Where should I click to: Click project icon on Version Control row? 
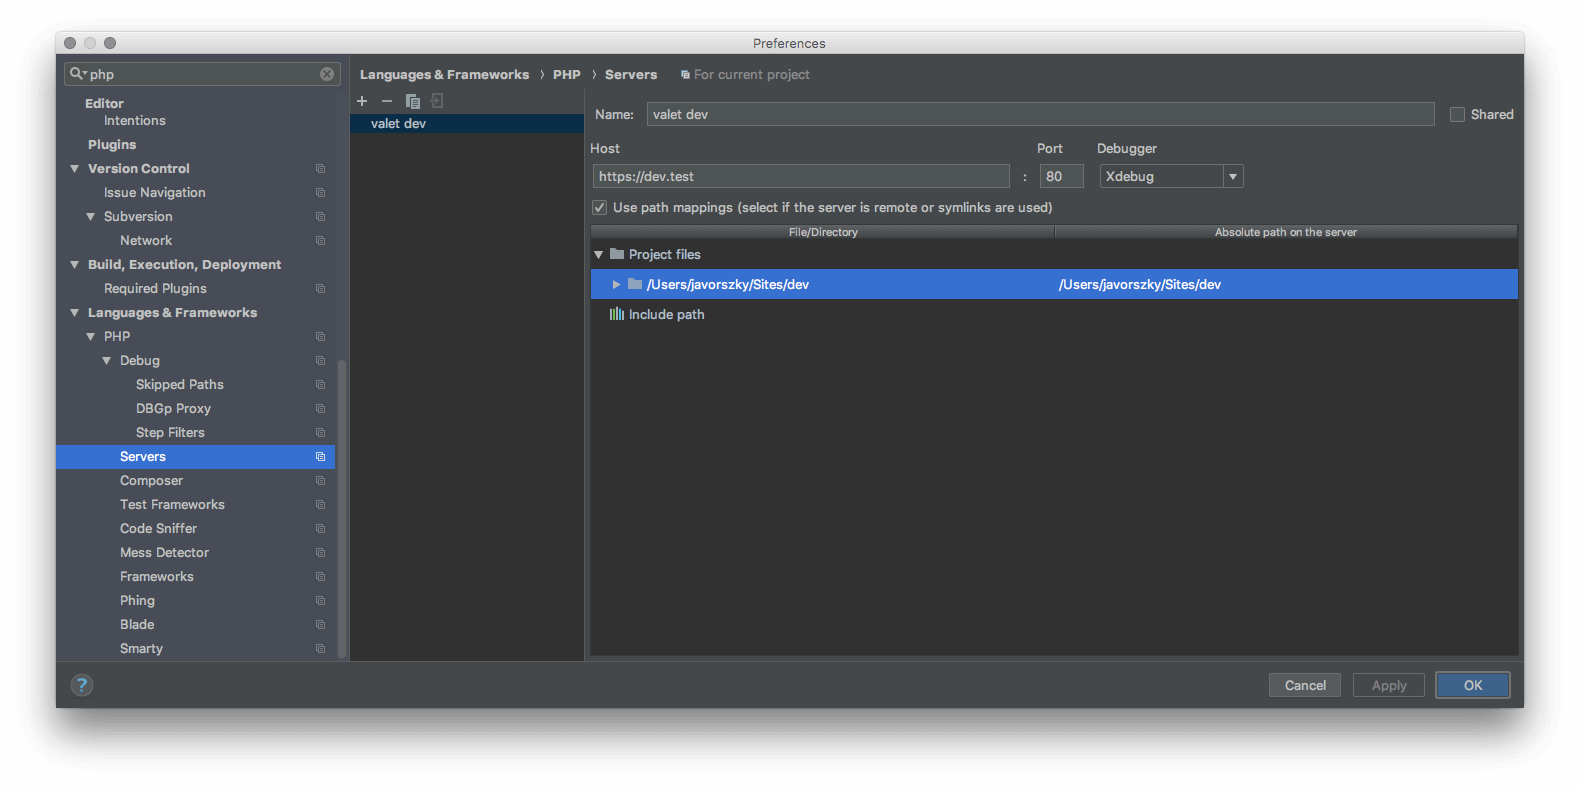(321, 169)
